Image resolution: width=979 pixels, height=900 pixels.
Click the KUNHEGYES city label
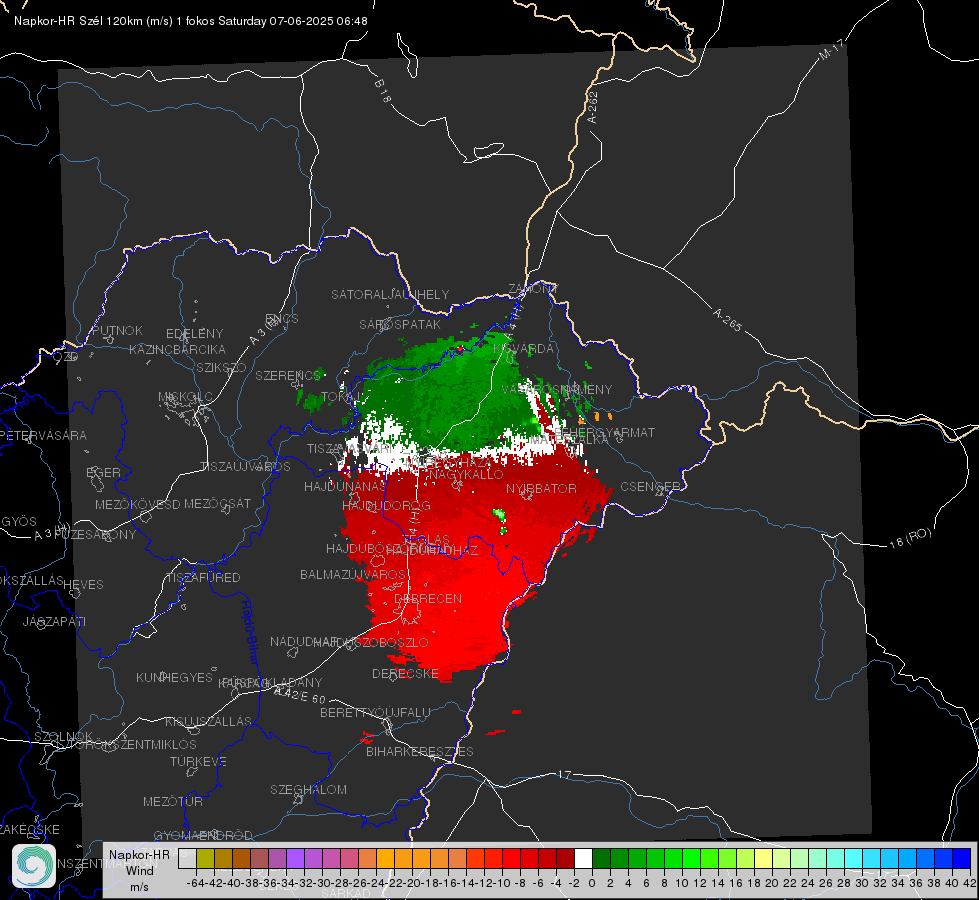tap(174, 678)
